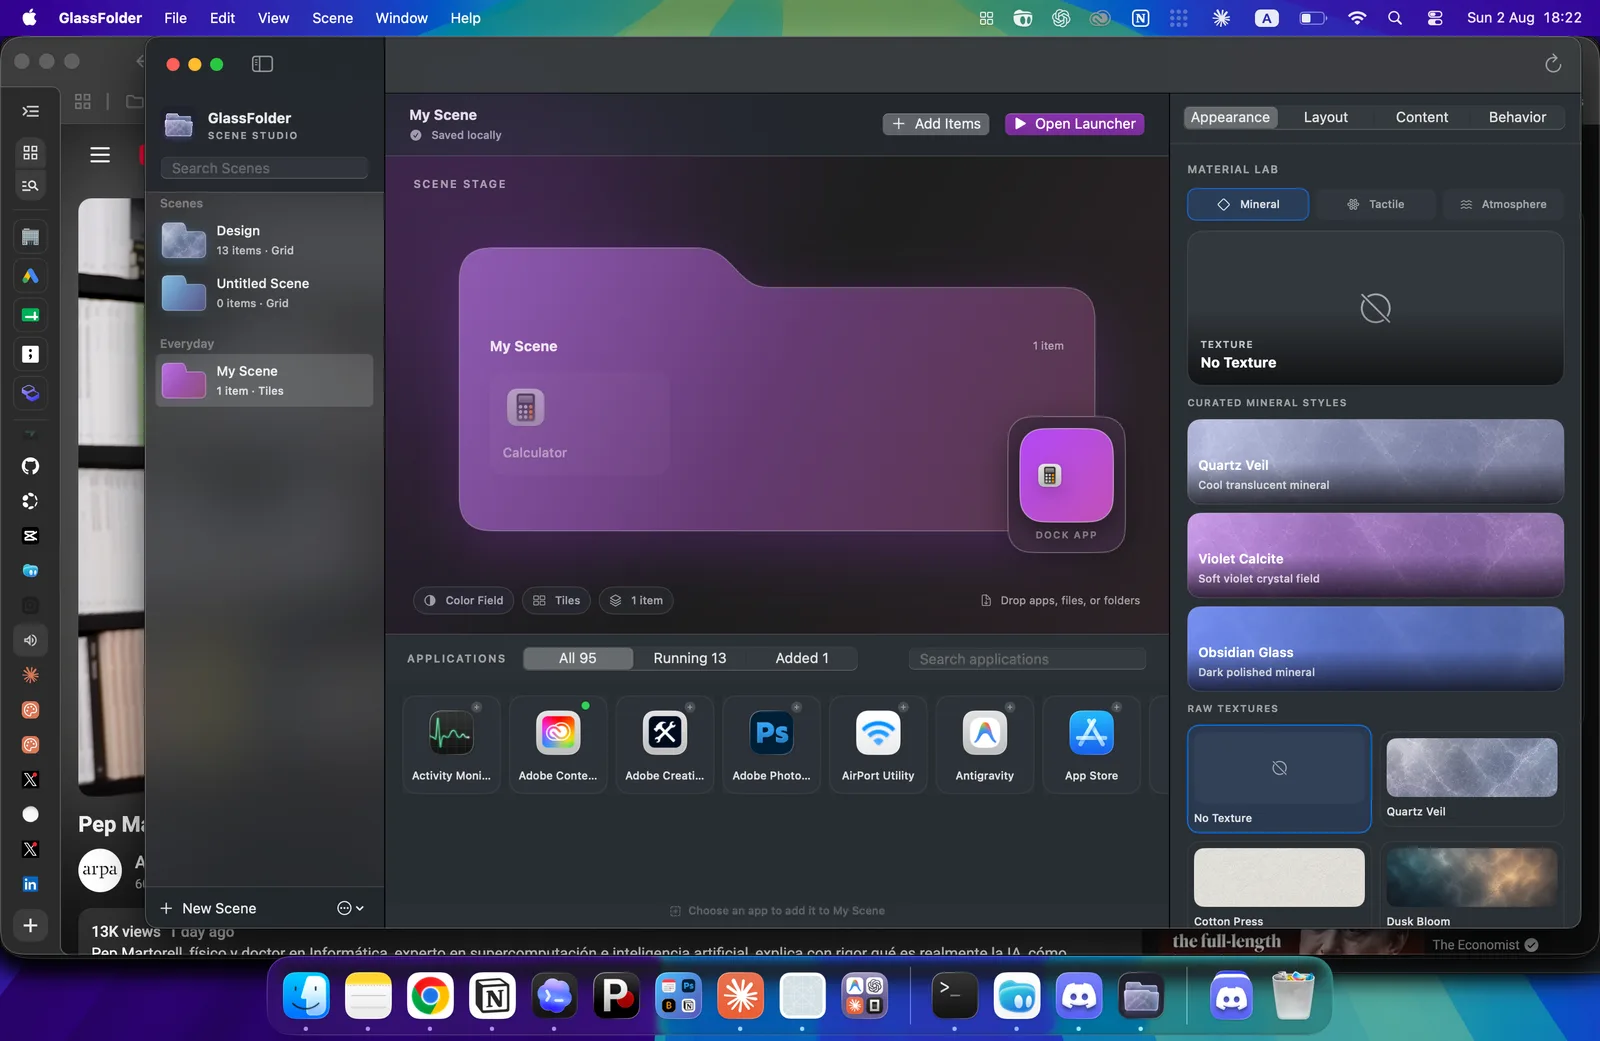1600x1041 pixels.
Task: Add Activity Monitor app to the scene
Action: tap(451, 745)
